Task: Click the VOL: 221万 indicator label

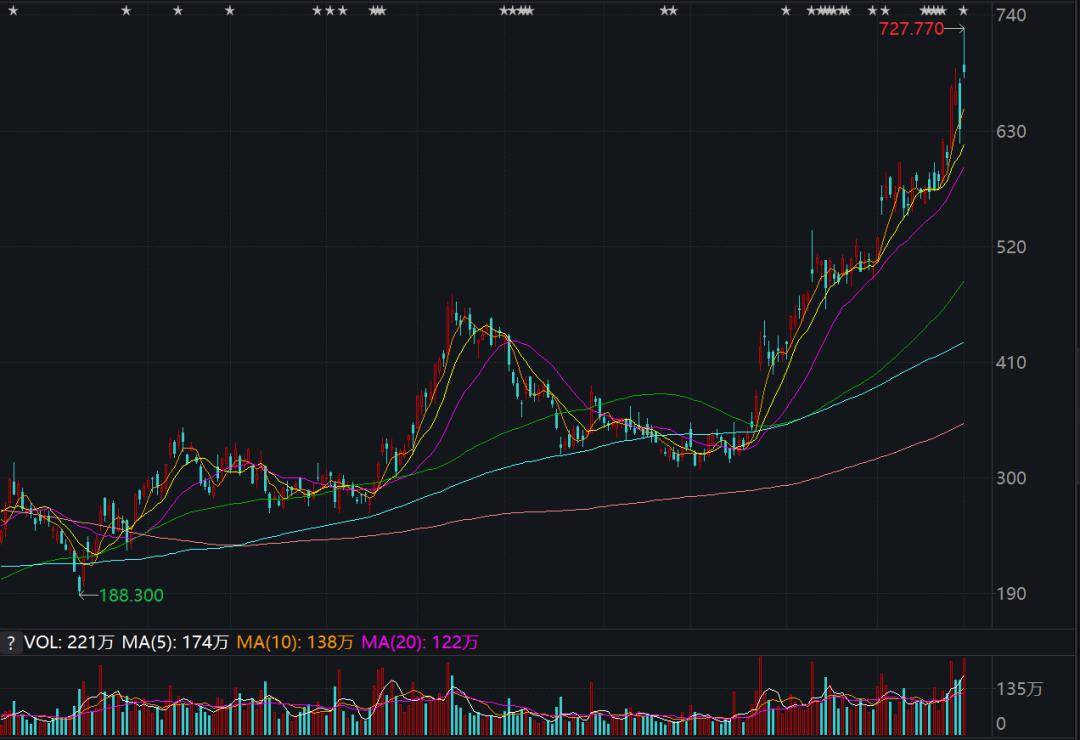Action: point(69,643)
